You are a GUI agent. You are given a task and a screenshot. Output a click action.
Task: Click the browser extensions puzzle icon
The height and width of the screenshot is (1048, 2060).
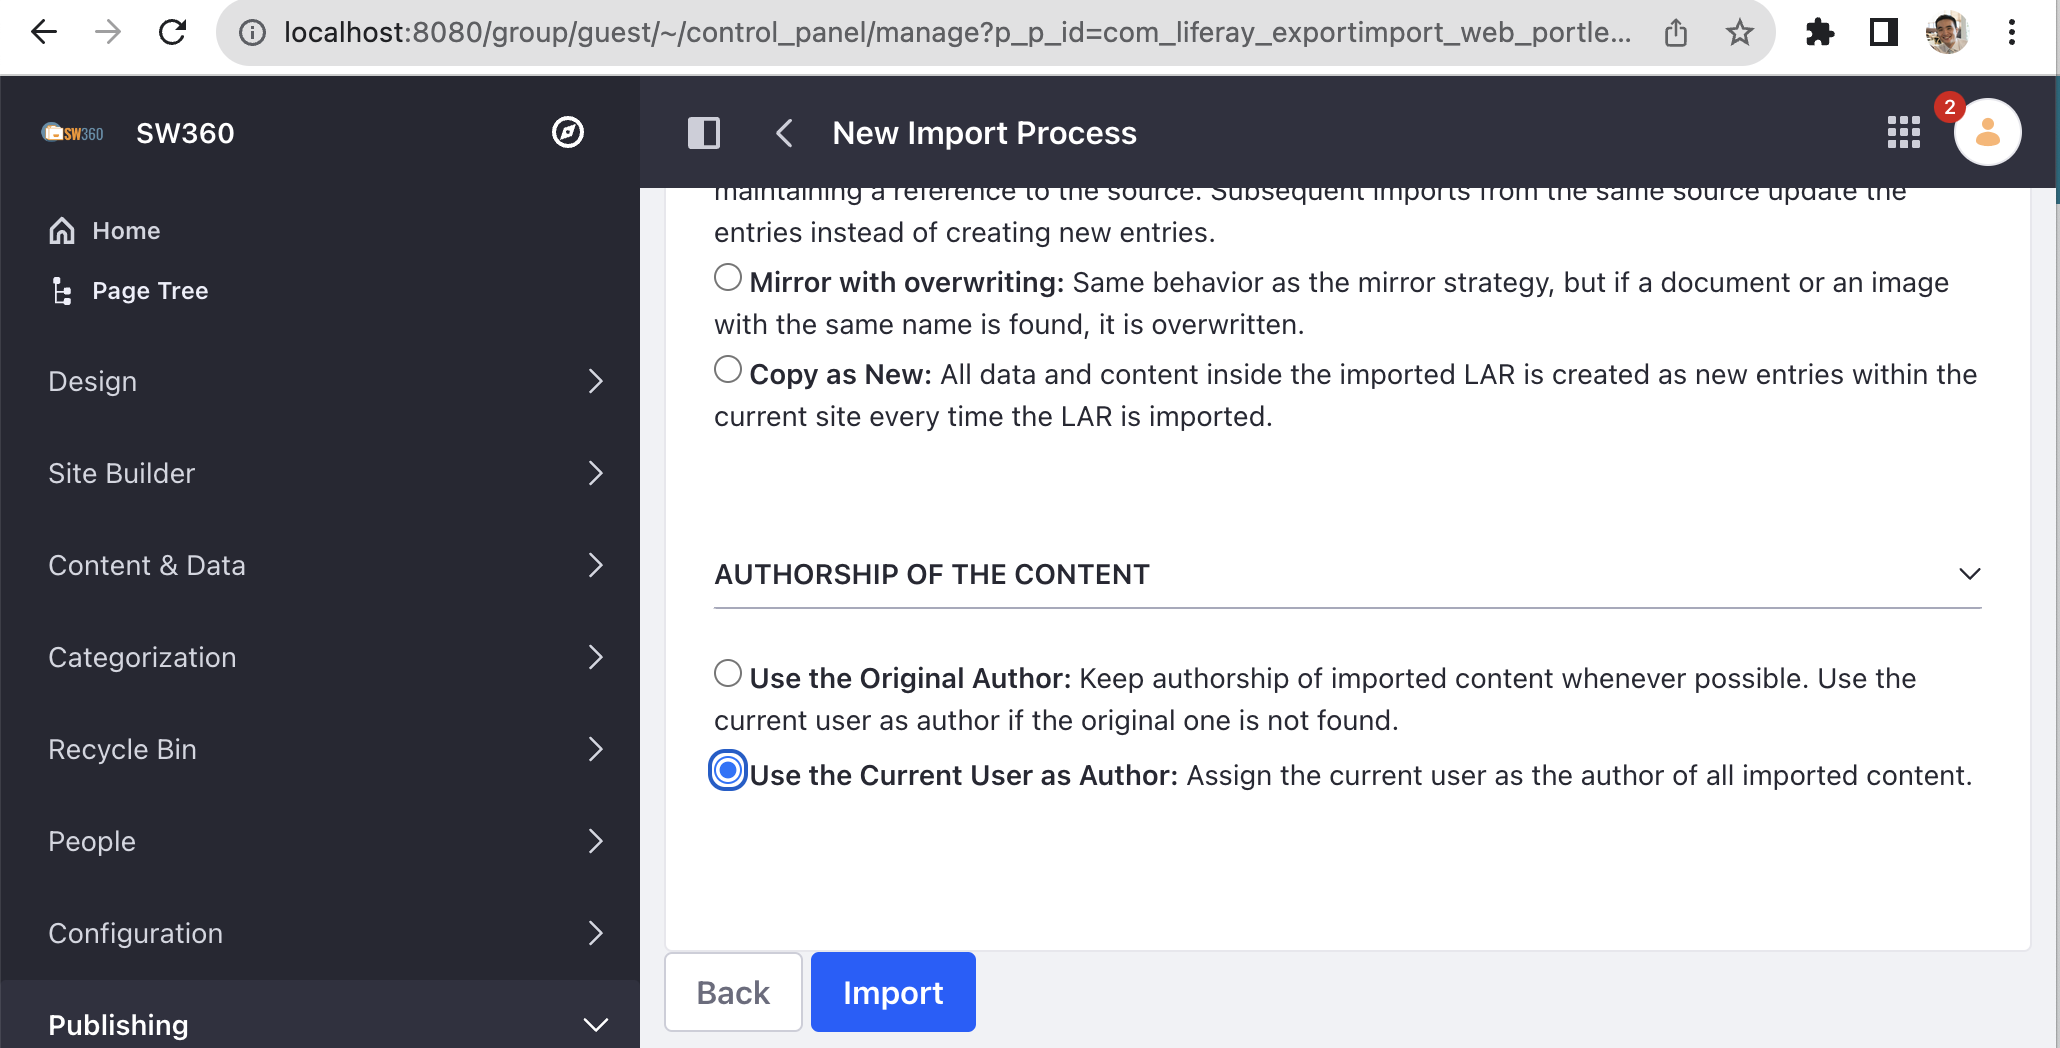click(x=1819, y=33)
